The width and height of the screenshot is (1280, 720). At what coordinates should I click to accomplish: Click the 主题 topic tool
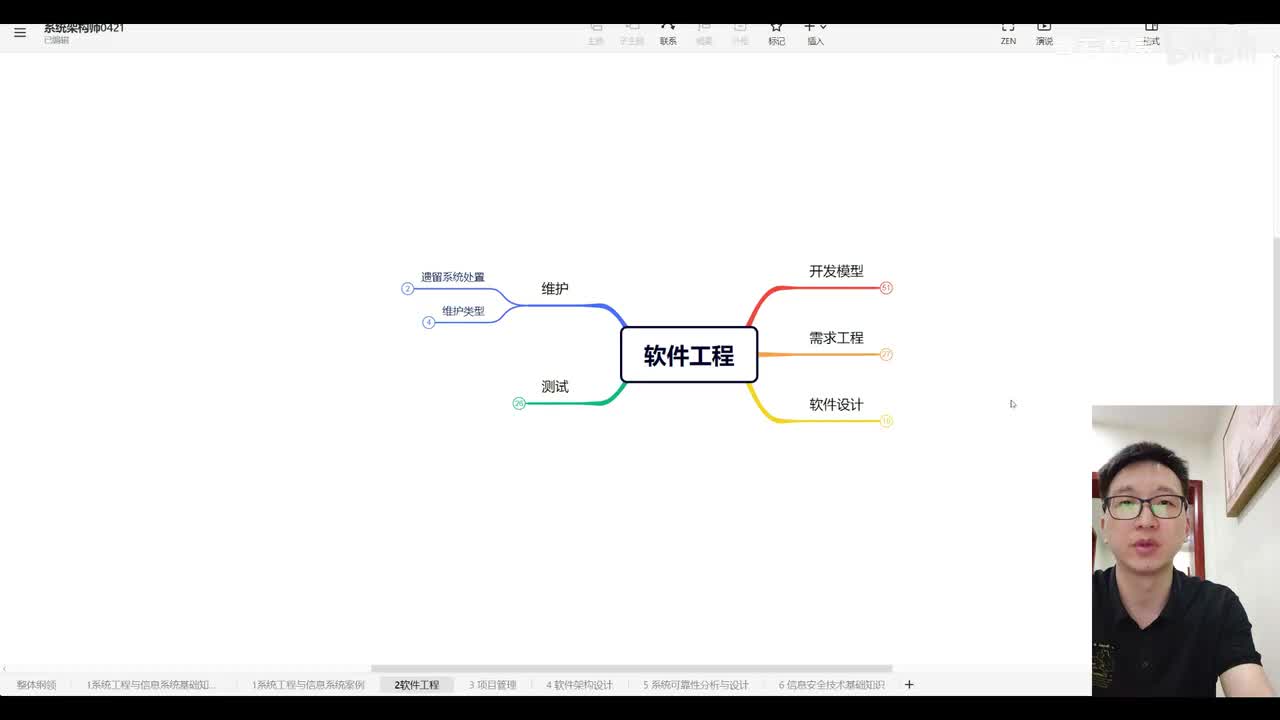click(596, 33)
